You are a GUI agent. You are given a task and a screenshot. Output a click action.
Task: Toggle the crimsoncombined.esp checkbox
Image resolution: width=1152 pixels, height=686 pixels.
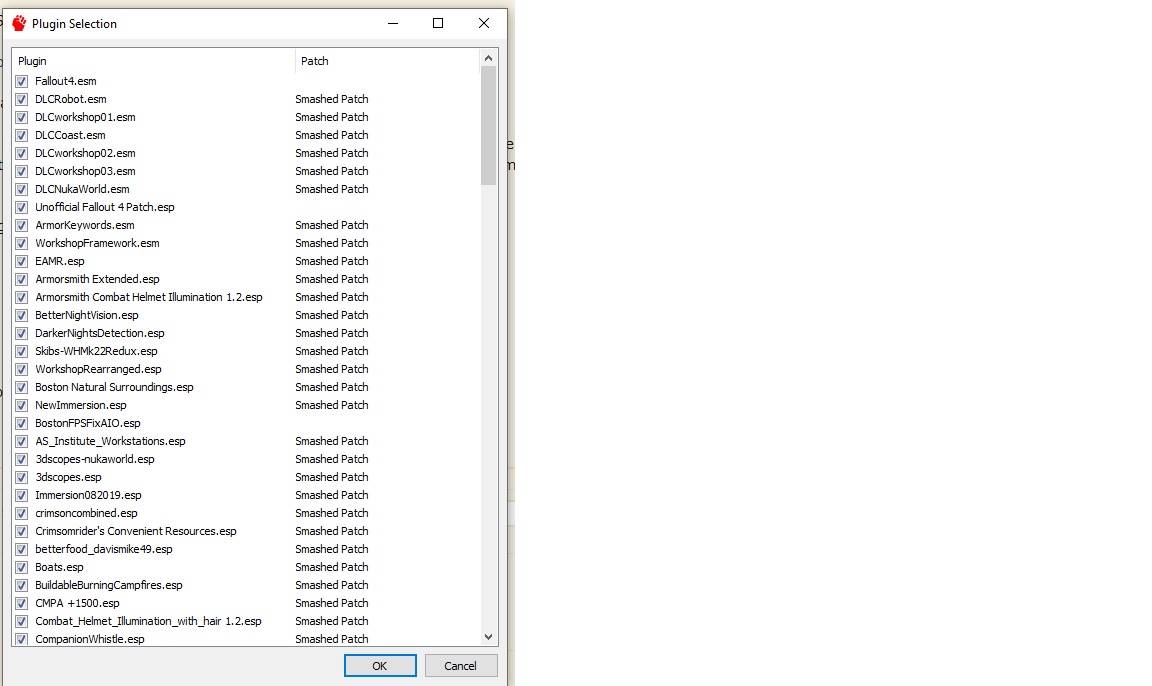tap(21, 513)
